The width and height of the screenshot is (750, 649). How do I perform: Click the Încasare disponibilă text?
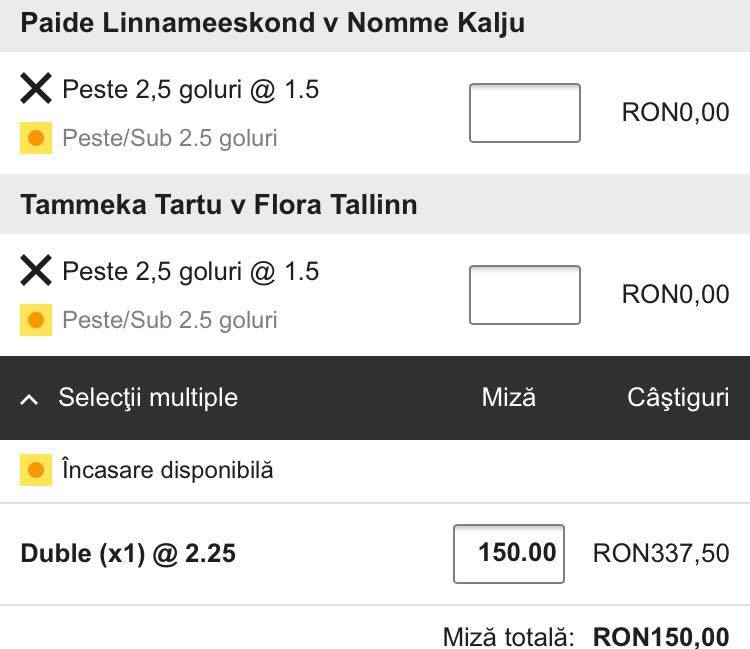[x=168, y=470]
